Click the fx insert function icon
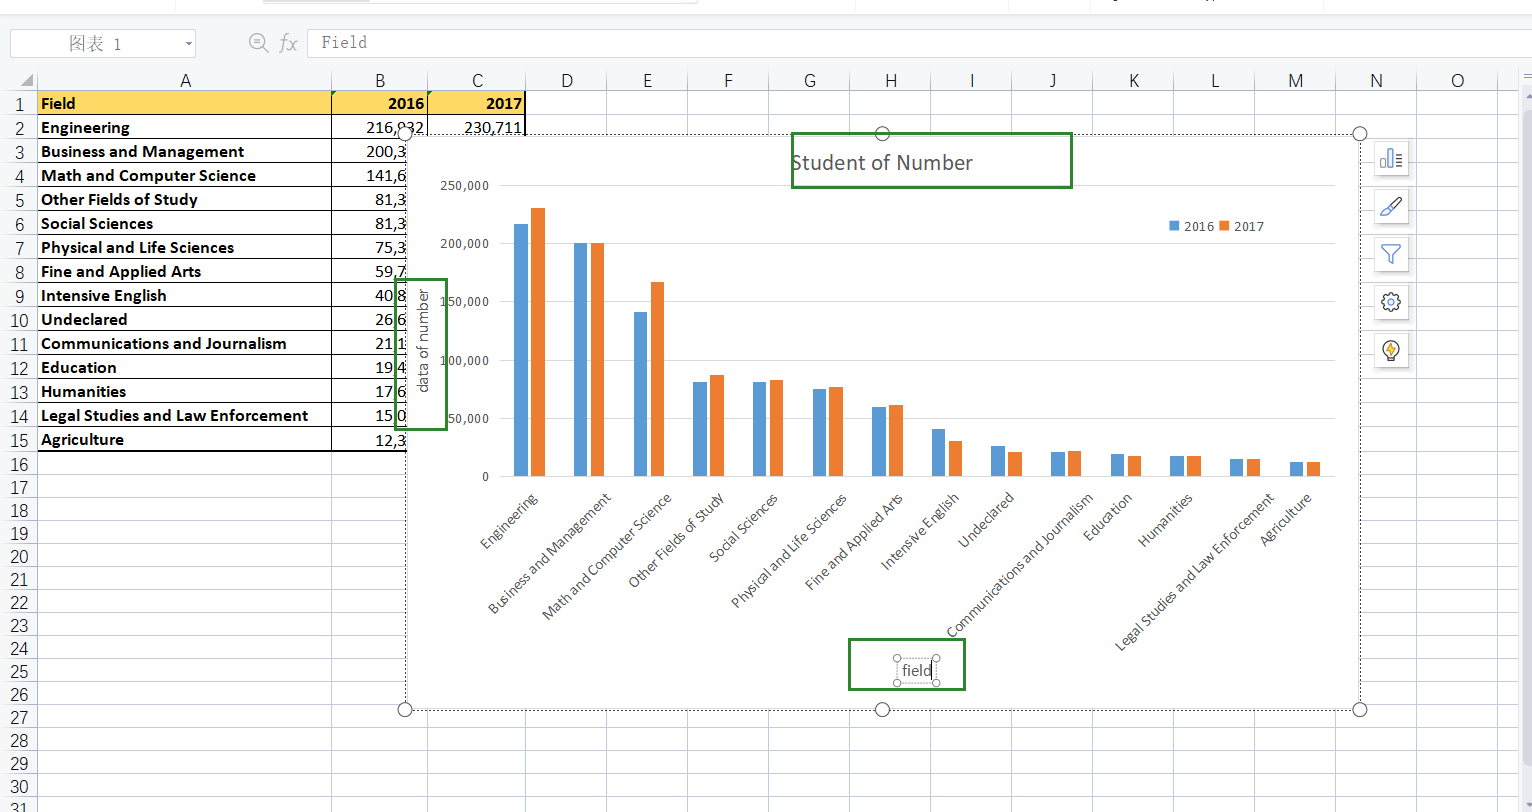The image size is (1532, 812). pos(288,43)
